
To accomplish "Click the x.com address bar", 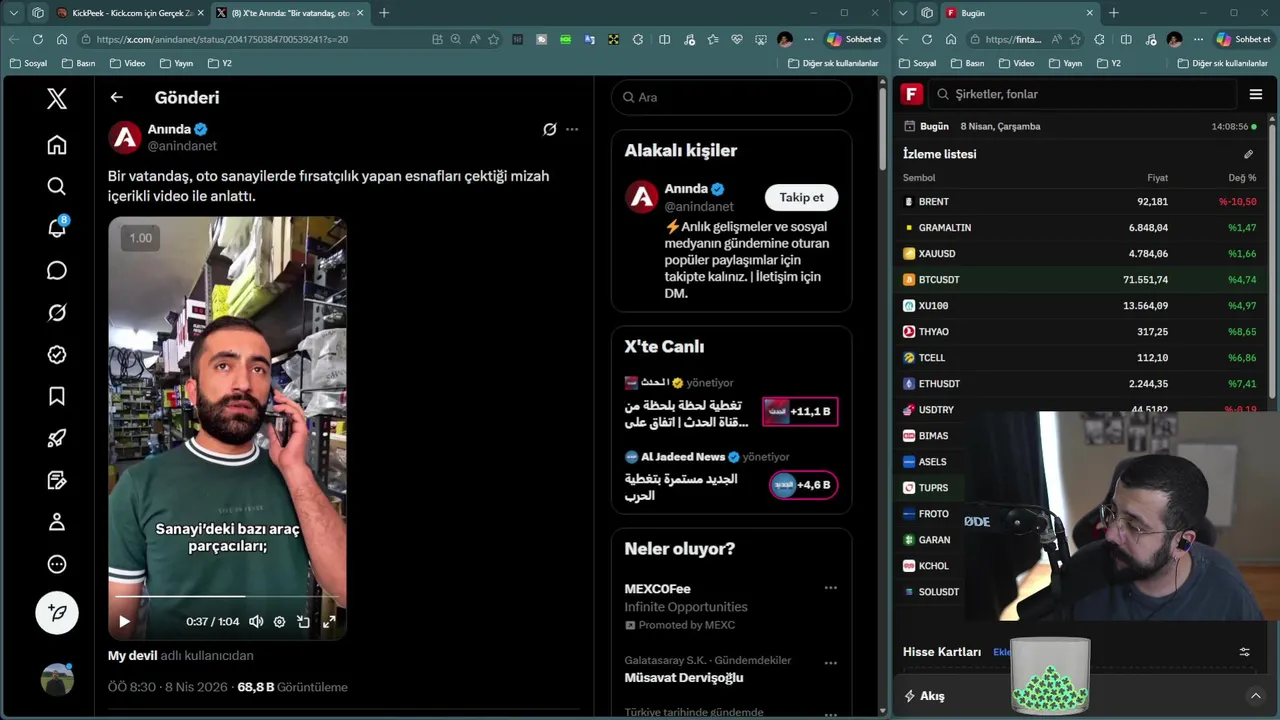I will pos(255,39).
